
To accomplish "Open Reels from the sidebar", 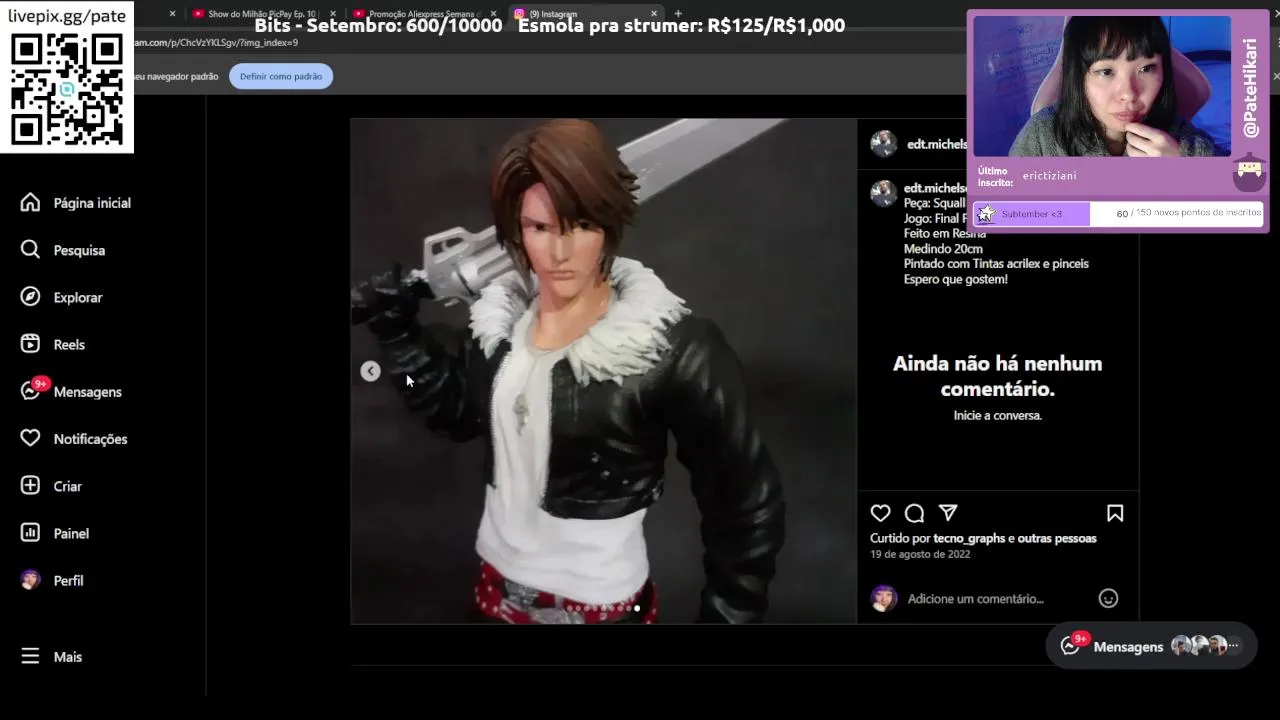I will pyautogui.click(x=53, y=344).
